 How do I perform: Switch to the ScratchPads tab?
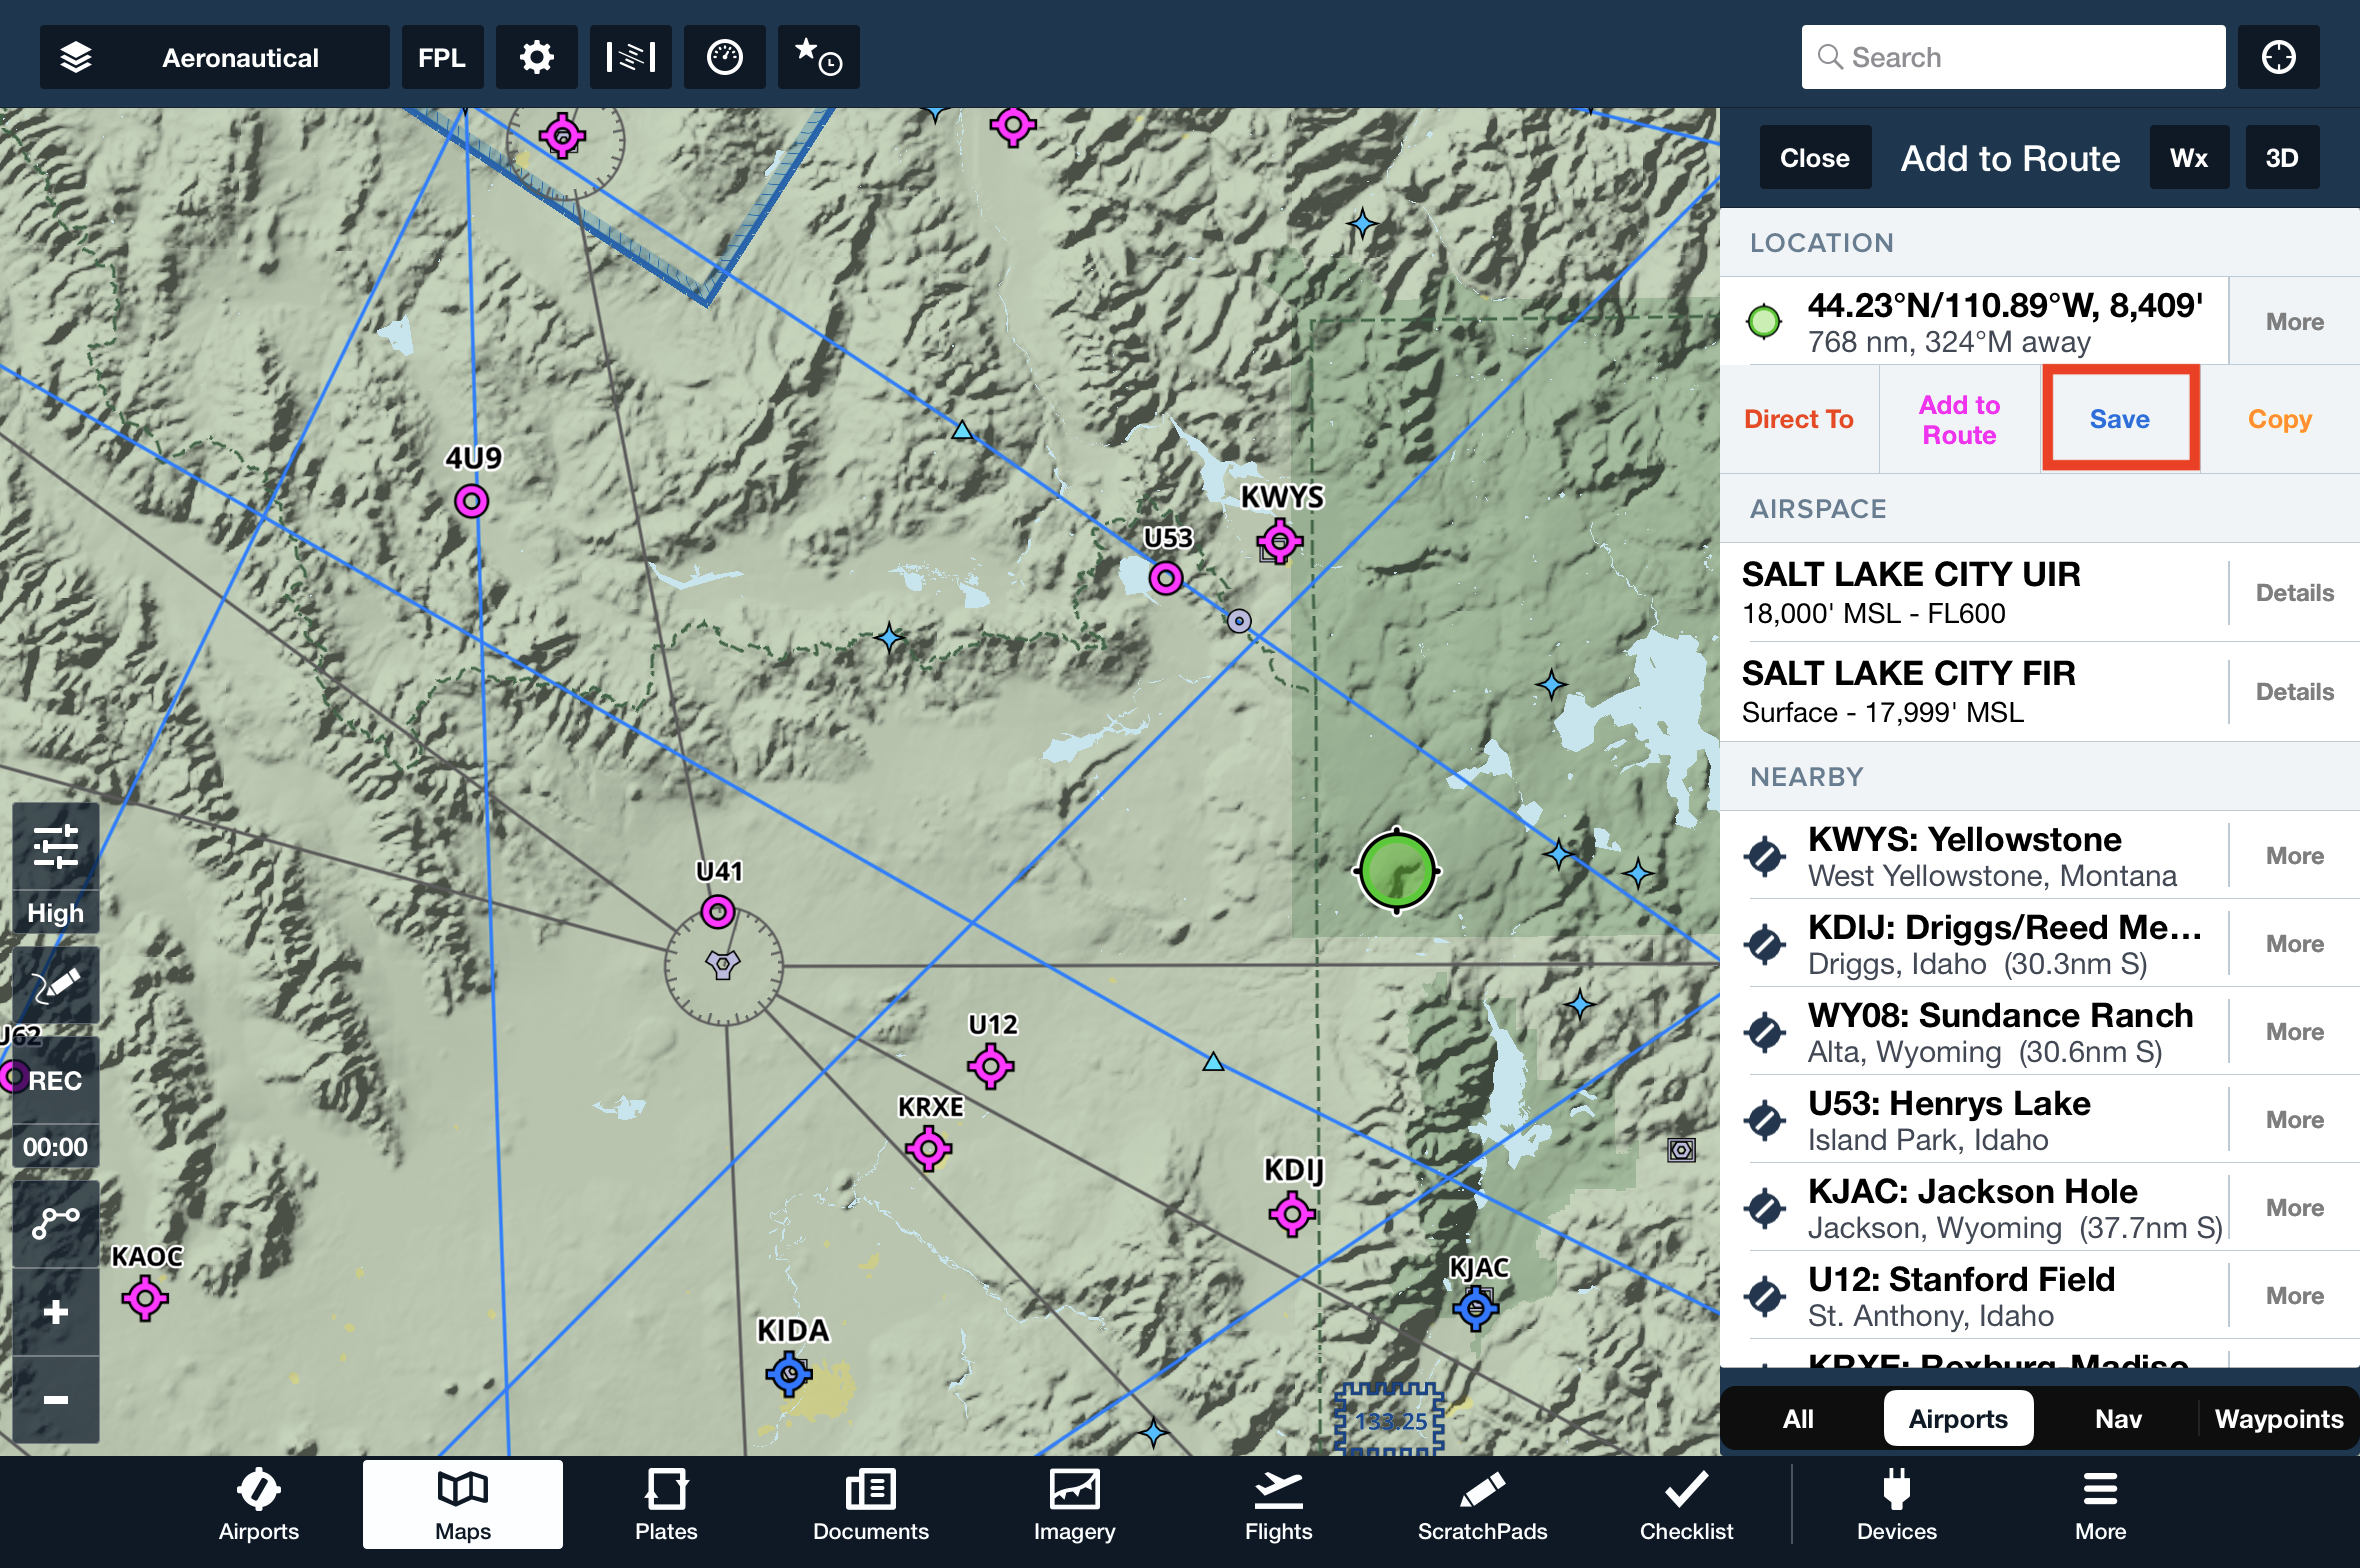pos(1482,1505)
